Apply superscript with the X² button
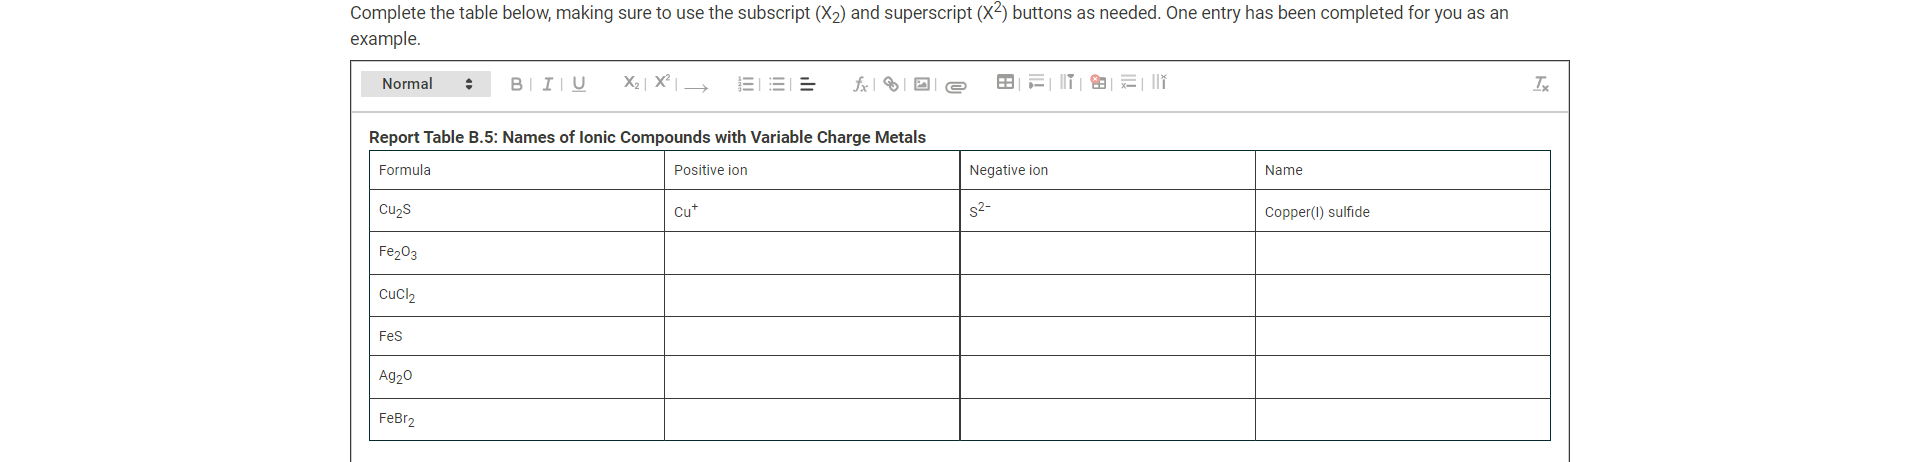 pyautogui.click(x=662, y=82)
